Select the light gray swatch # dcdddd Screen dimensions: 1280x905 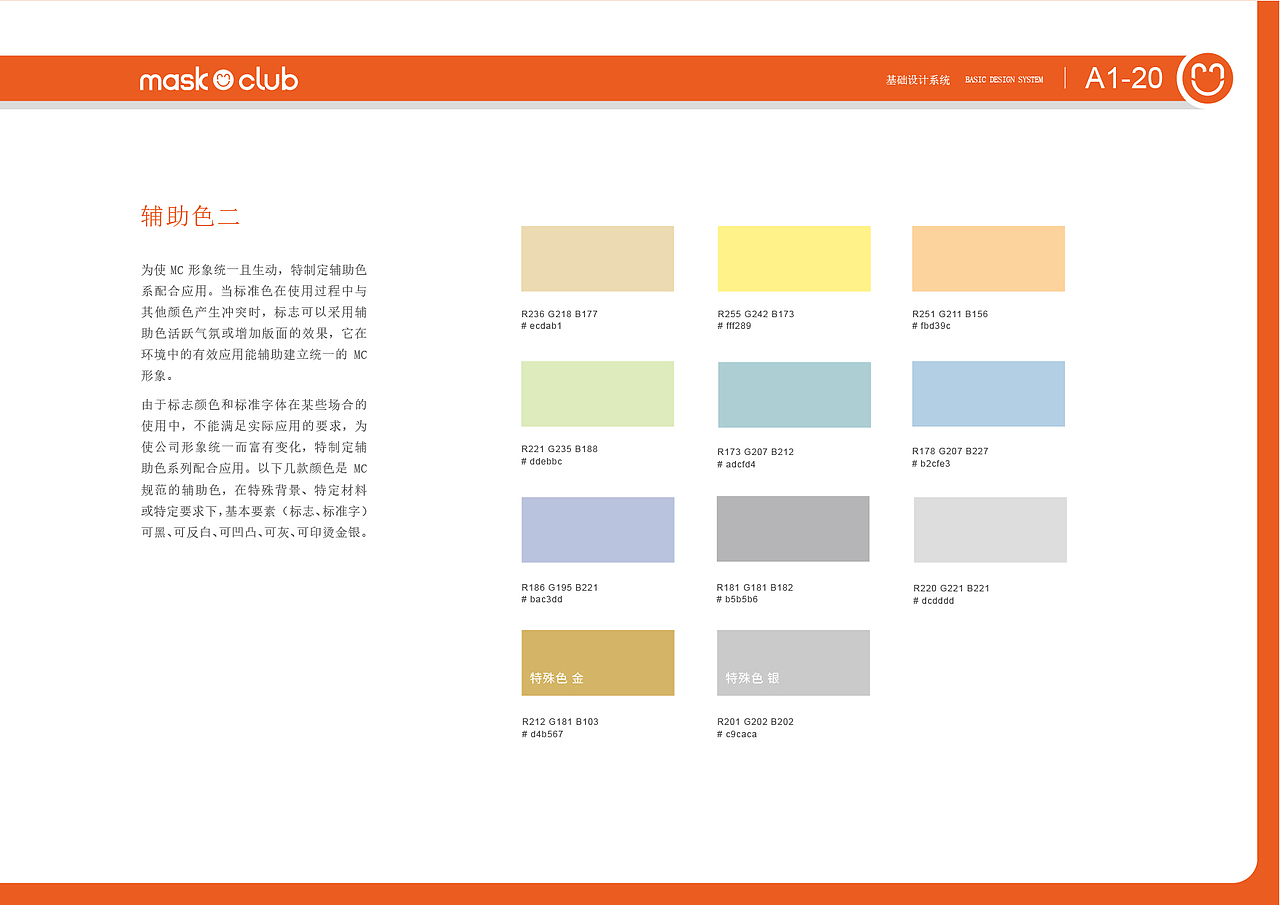tap(990, 530)
